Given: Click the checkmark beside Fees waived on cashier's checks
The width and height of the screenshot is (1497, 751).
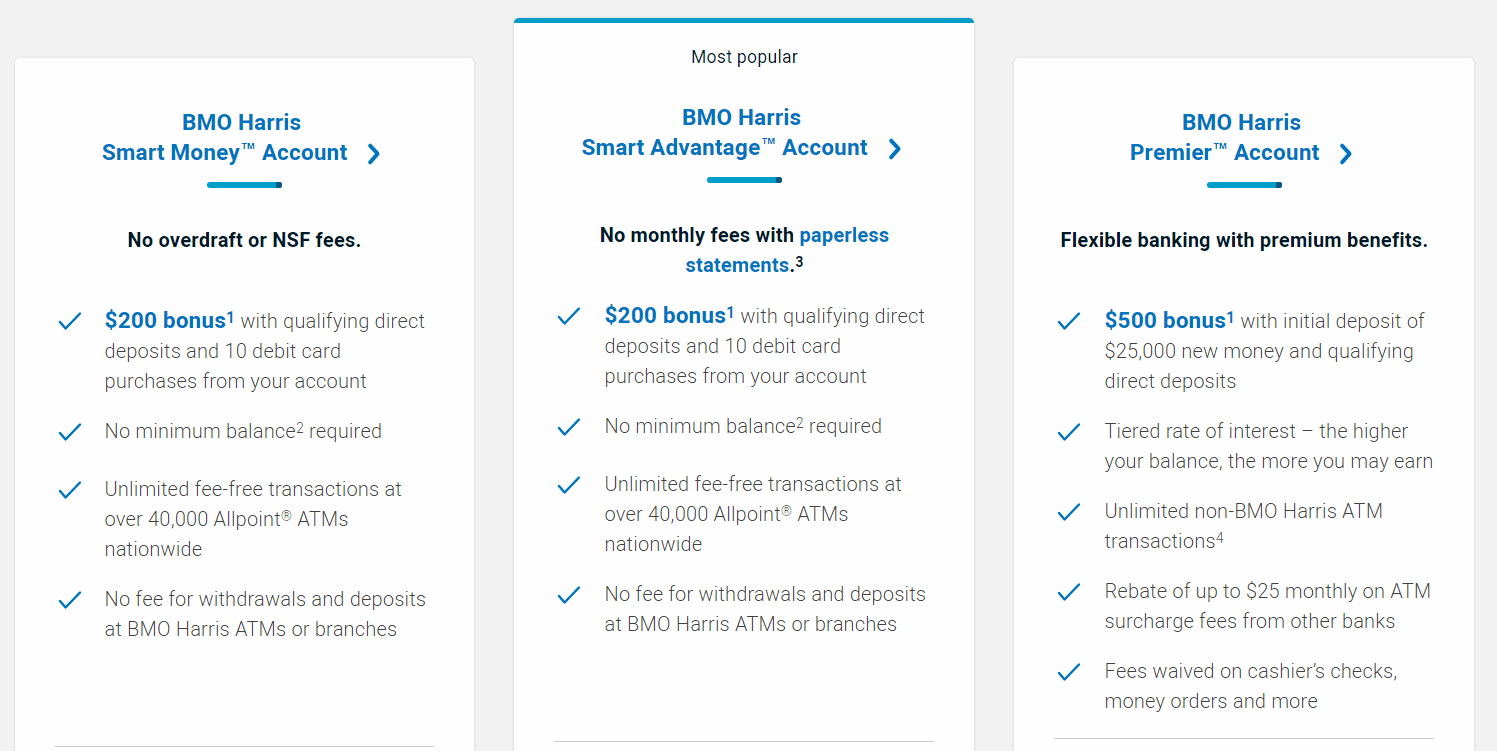Looking at the screenshot, I should 1068,672.
